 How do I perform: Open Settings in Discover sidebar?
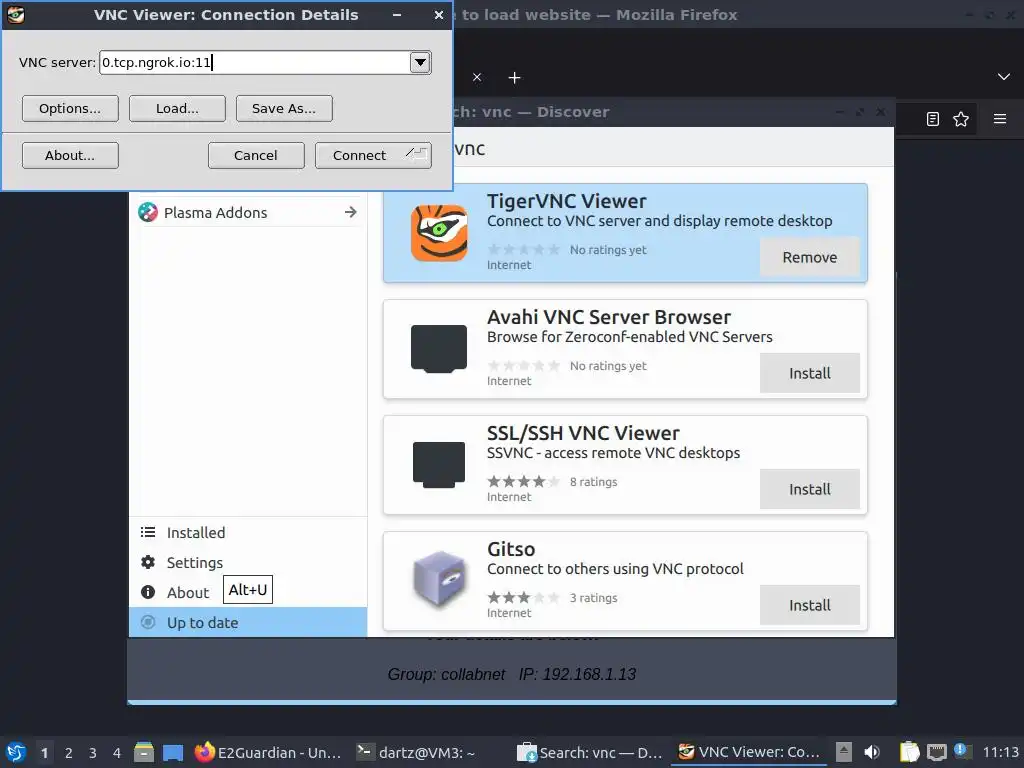tap(248, 562)
